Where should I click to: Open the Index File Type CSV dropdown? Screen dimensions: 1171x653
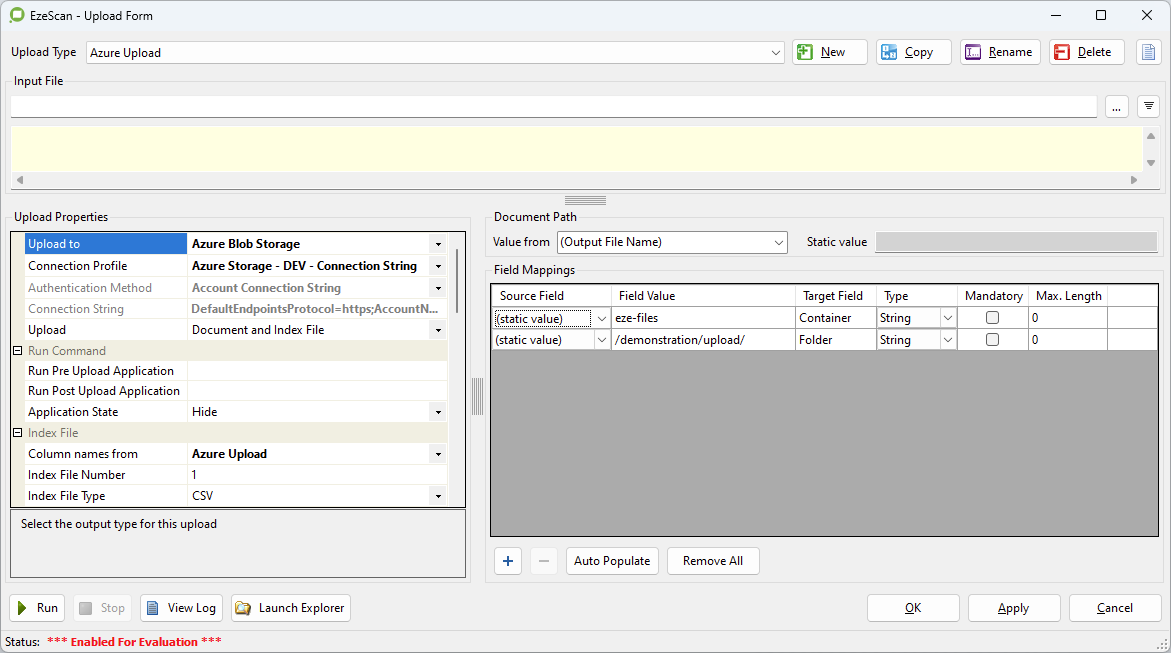point(438,496)
